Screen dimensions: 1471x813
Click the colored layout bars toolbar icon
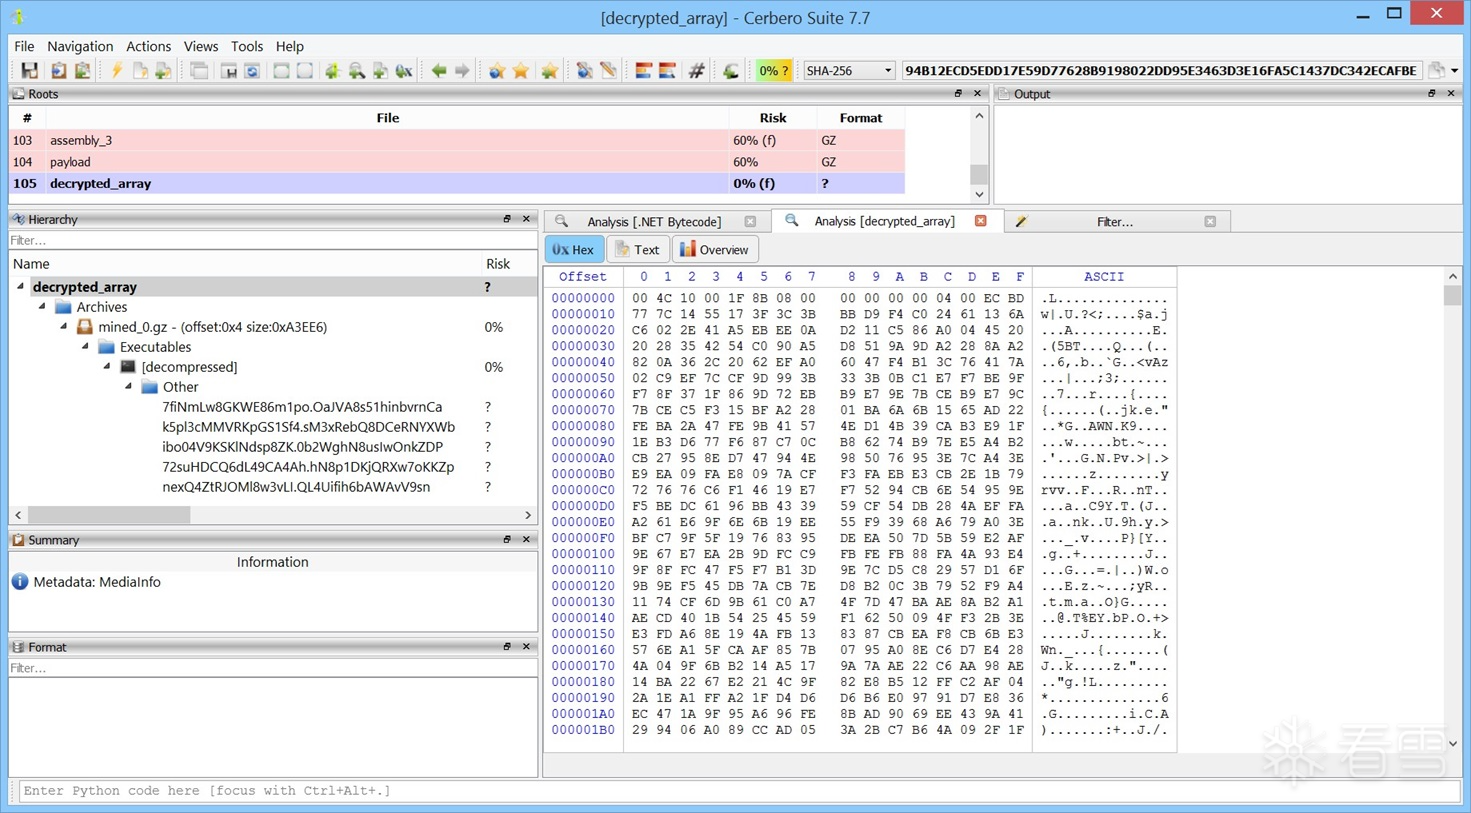pyautogui.click(x=643, y=71)
